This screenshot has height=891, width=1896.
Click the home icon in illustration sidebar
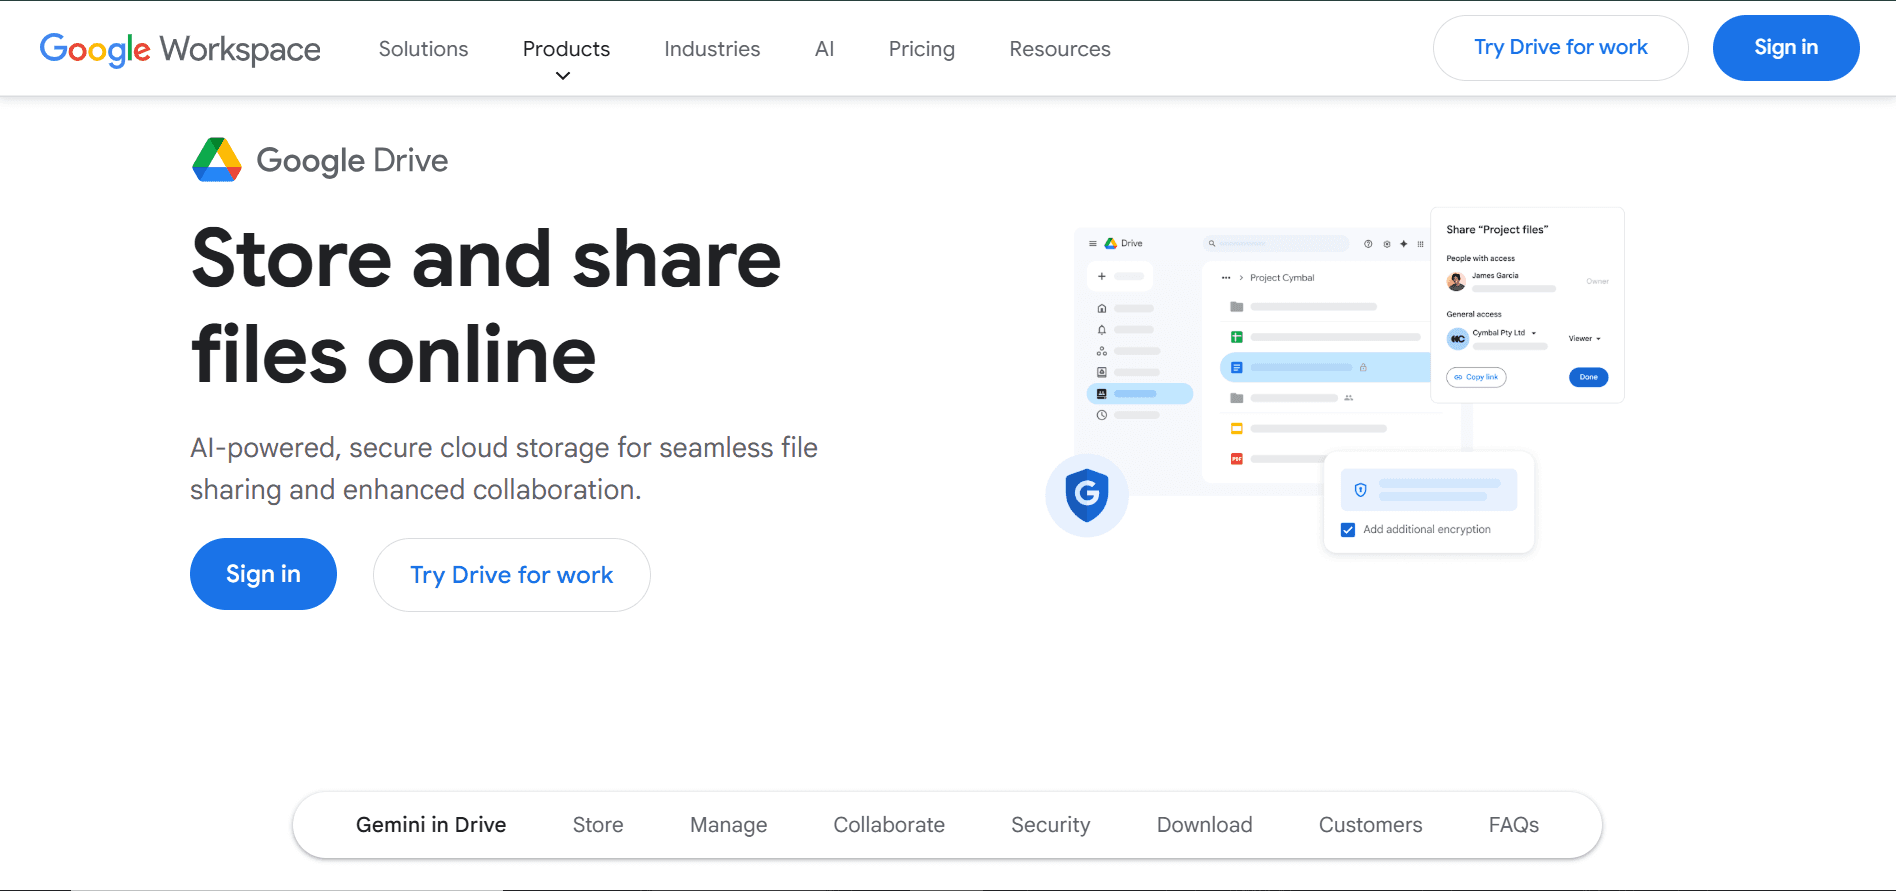(x=1102, y=308)
